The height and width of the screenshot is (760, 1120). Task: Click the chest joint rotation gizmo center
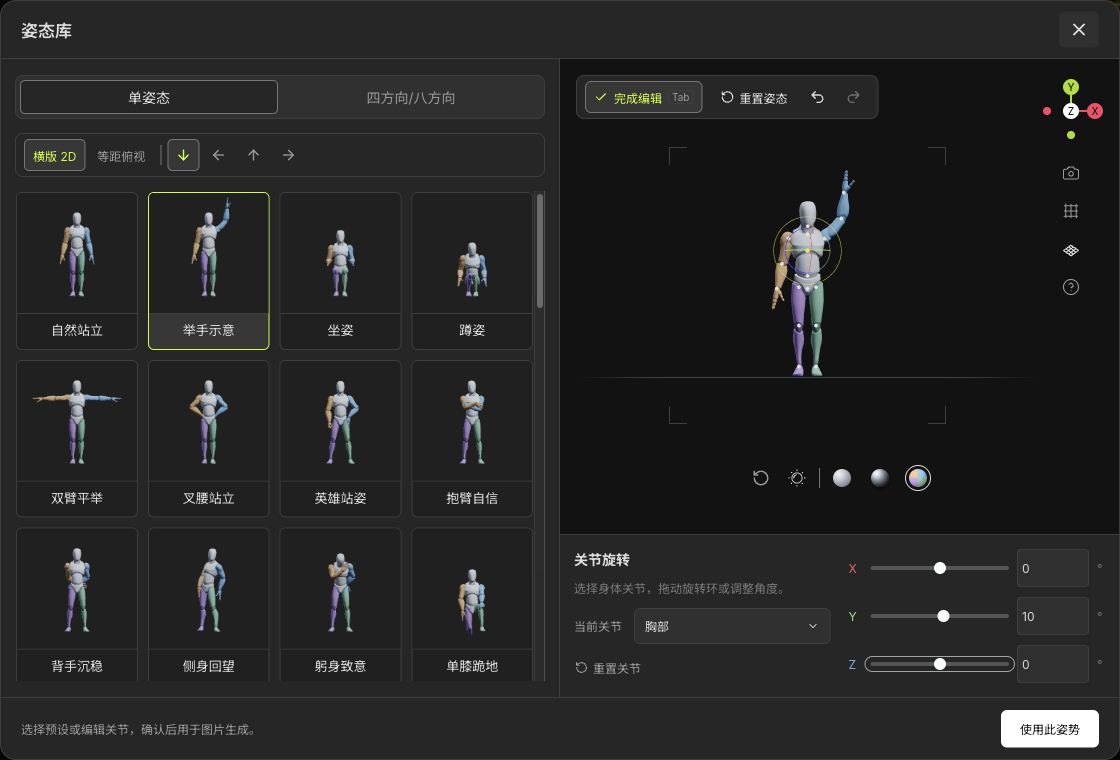807,251
